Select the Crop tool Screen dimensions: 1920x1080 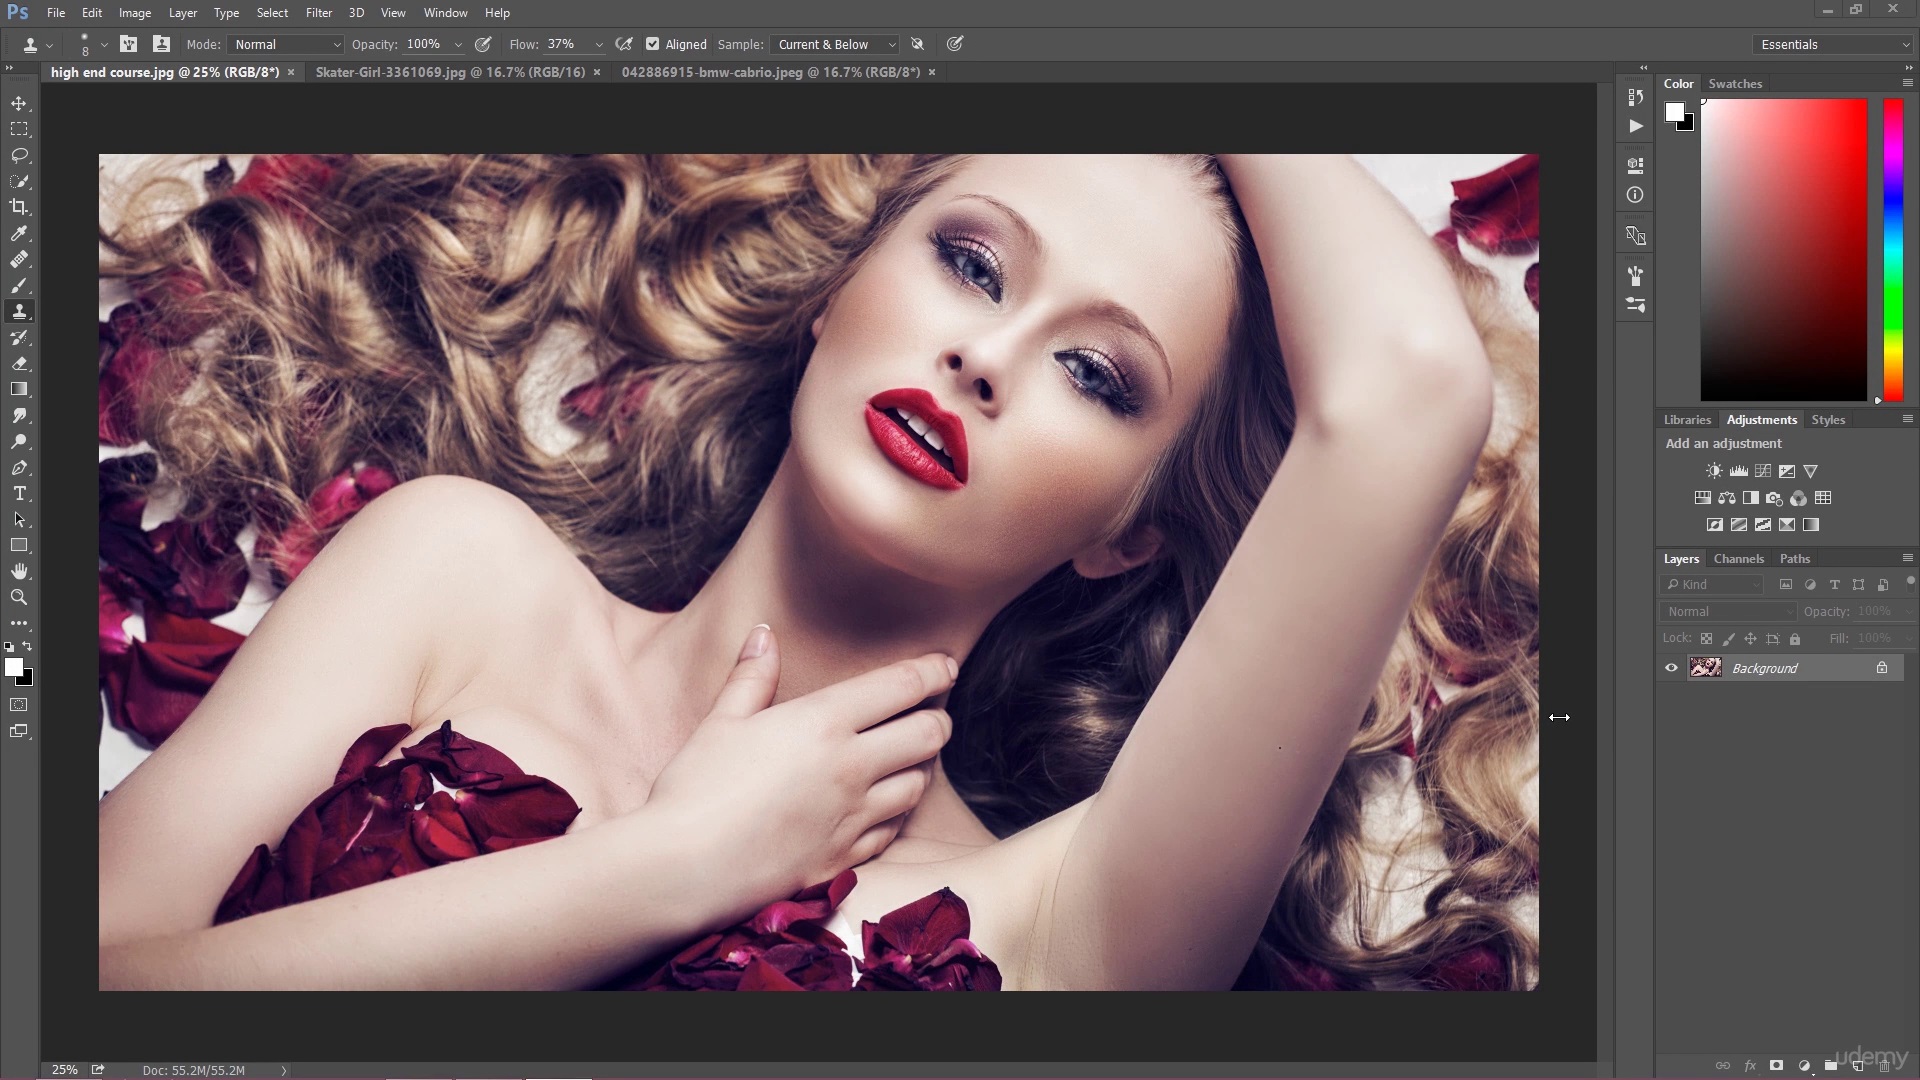(x=19, y=207)
